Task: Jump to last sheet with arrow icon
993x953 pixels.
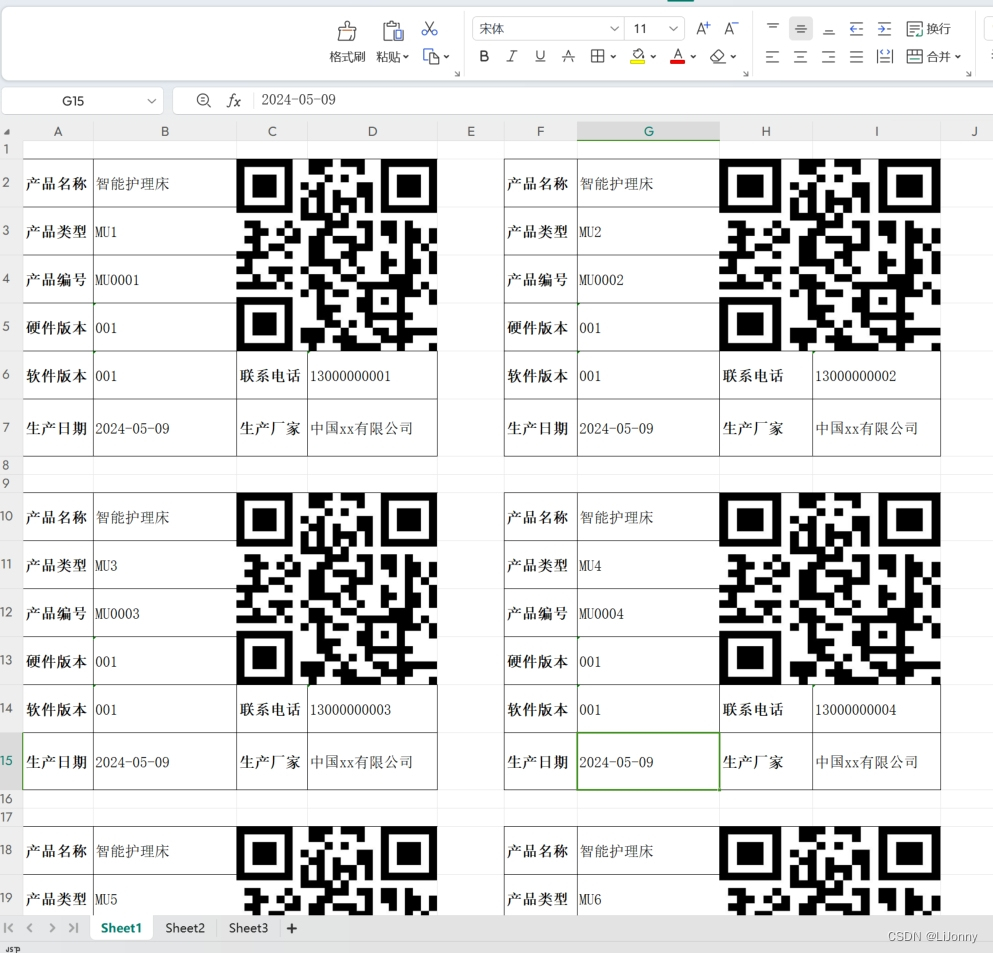Action: [x=73, y=928]
